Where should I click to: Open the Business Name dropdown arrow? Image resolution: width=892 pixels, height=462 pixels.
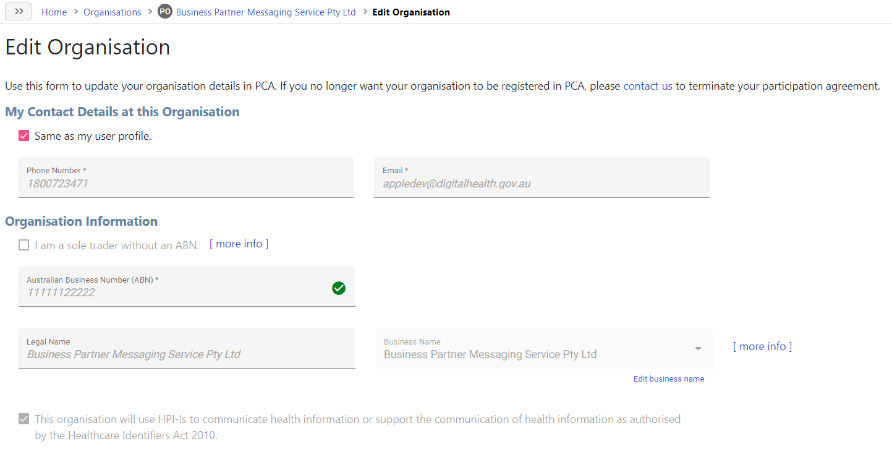(698, 348)
